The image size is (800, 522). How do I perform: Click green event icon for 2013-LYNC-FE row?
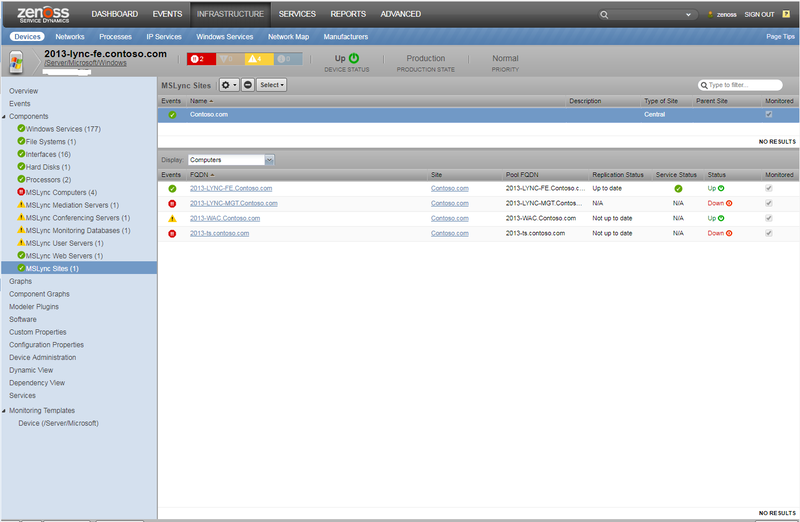172,189
